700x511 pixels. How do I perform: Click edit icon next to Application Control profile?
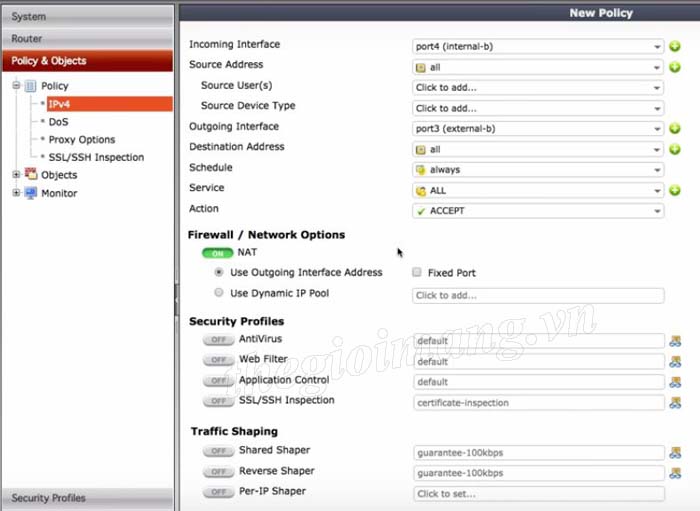[x=675, y=382]
